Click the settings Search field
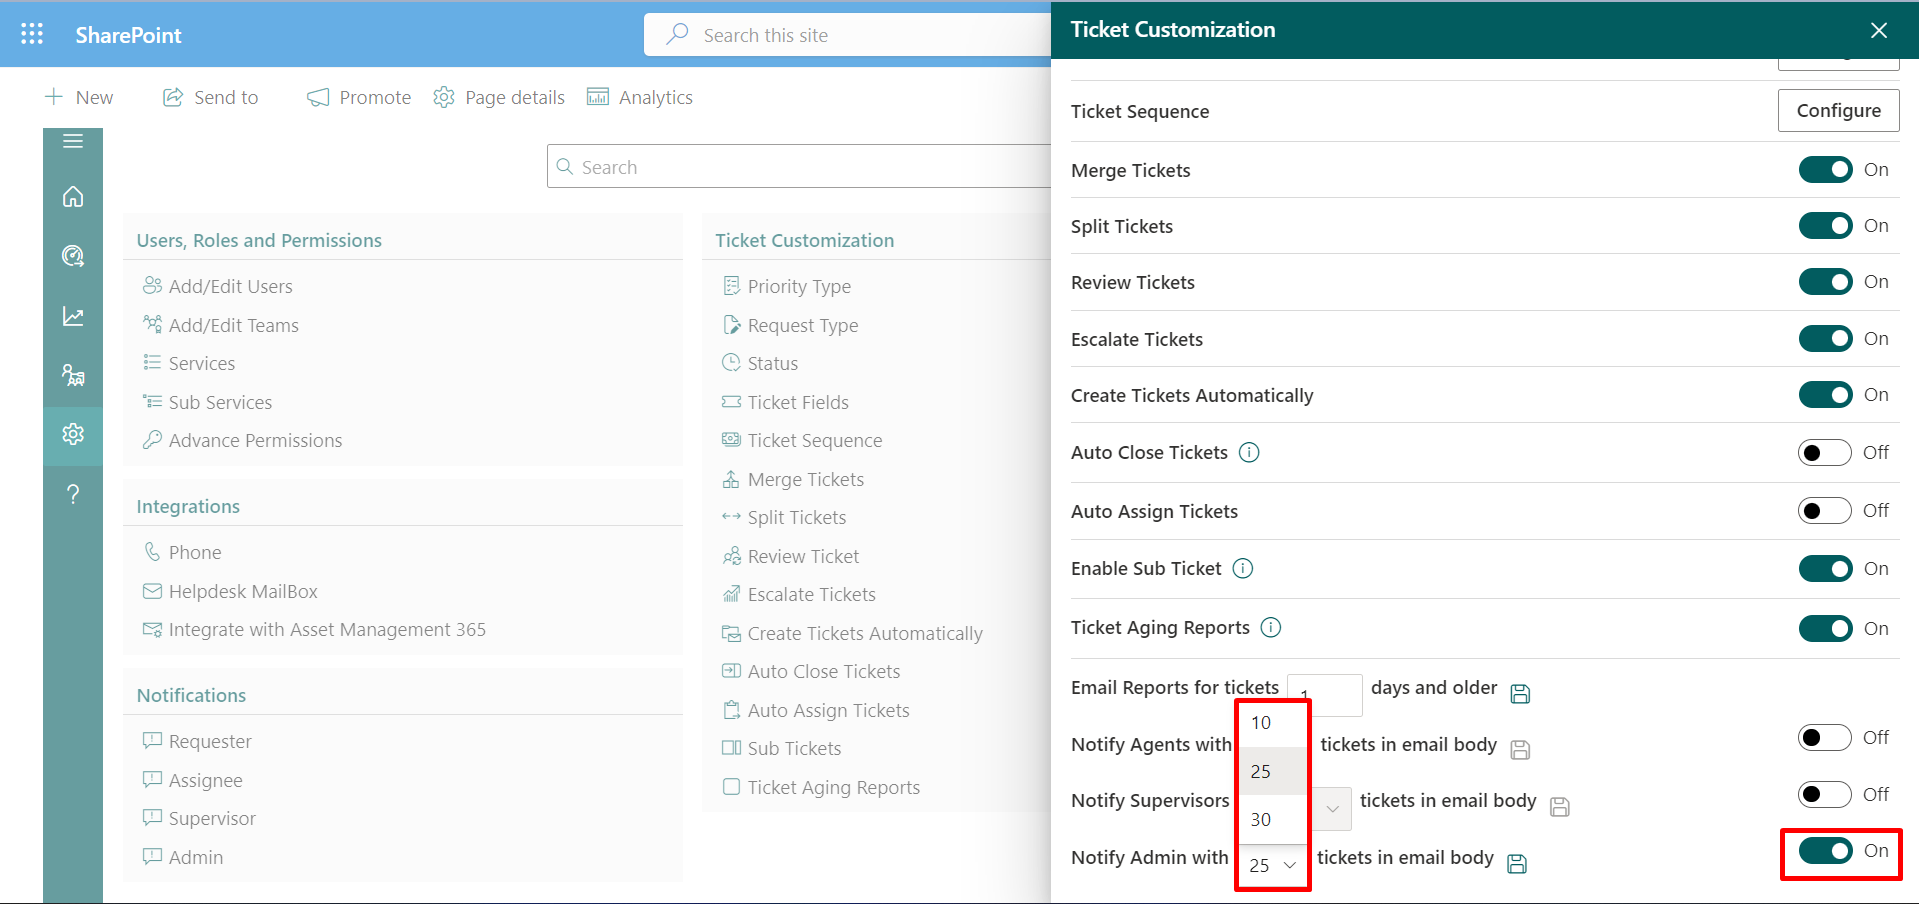This screenshot has height=904, width=1919. tap(799, 167)
